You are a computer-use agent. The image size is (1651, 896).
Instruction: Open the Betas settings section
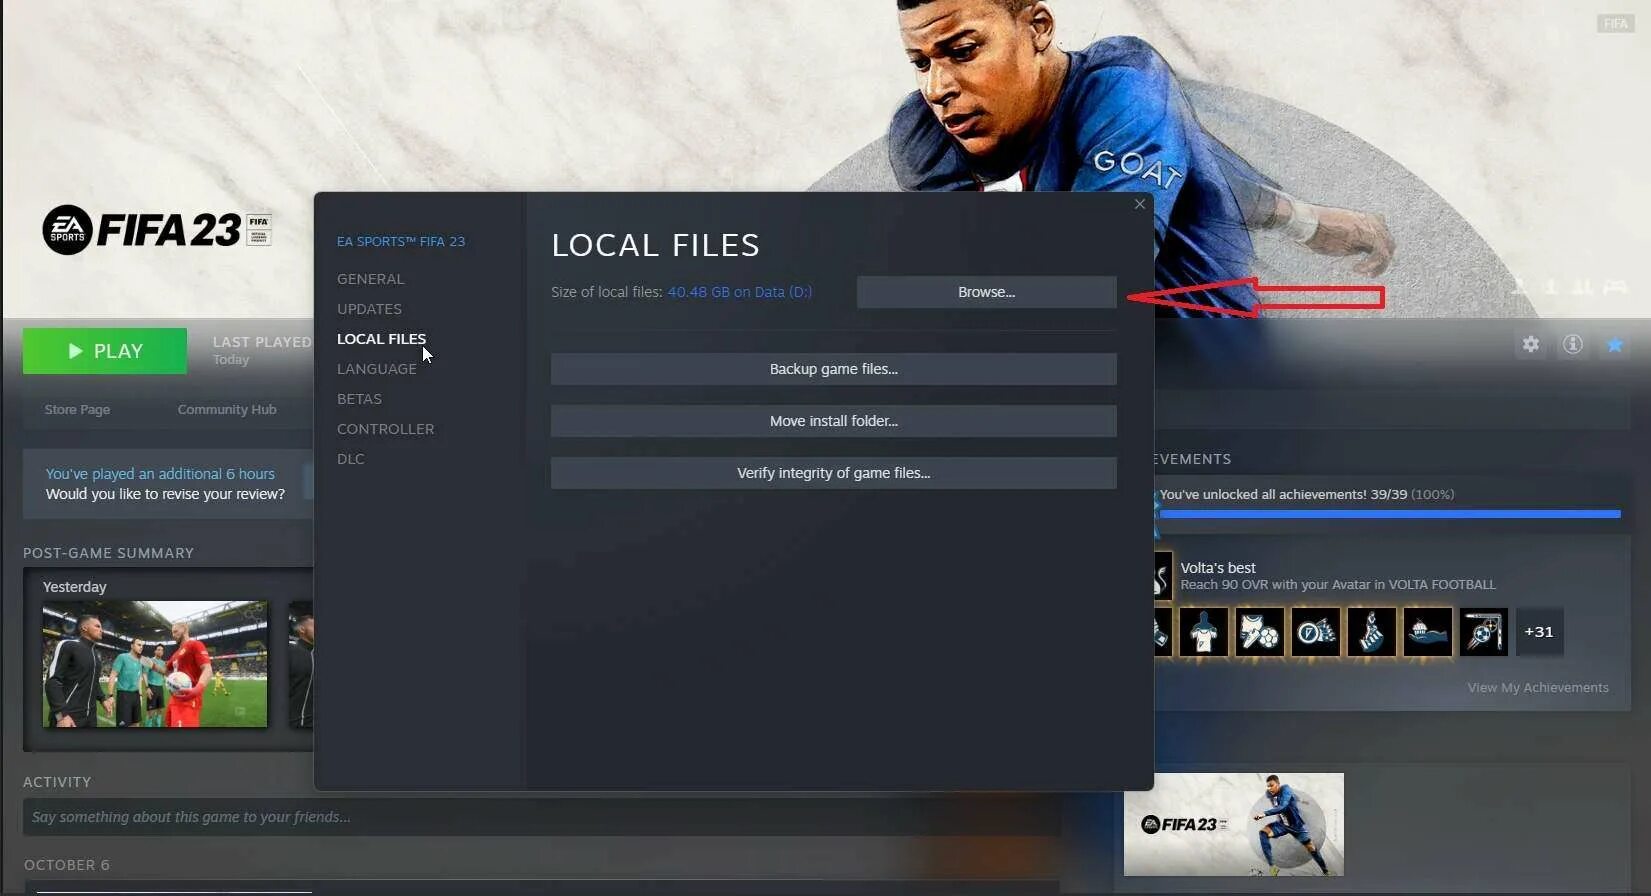tap(359, 399)
